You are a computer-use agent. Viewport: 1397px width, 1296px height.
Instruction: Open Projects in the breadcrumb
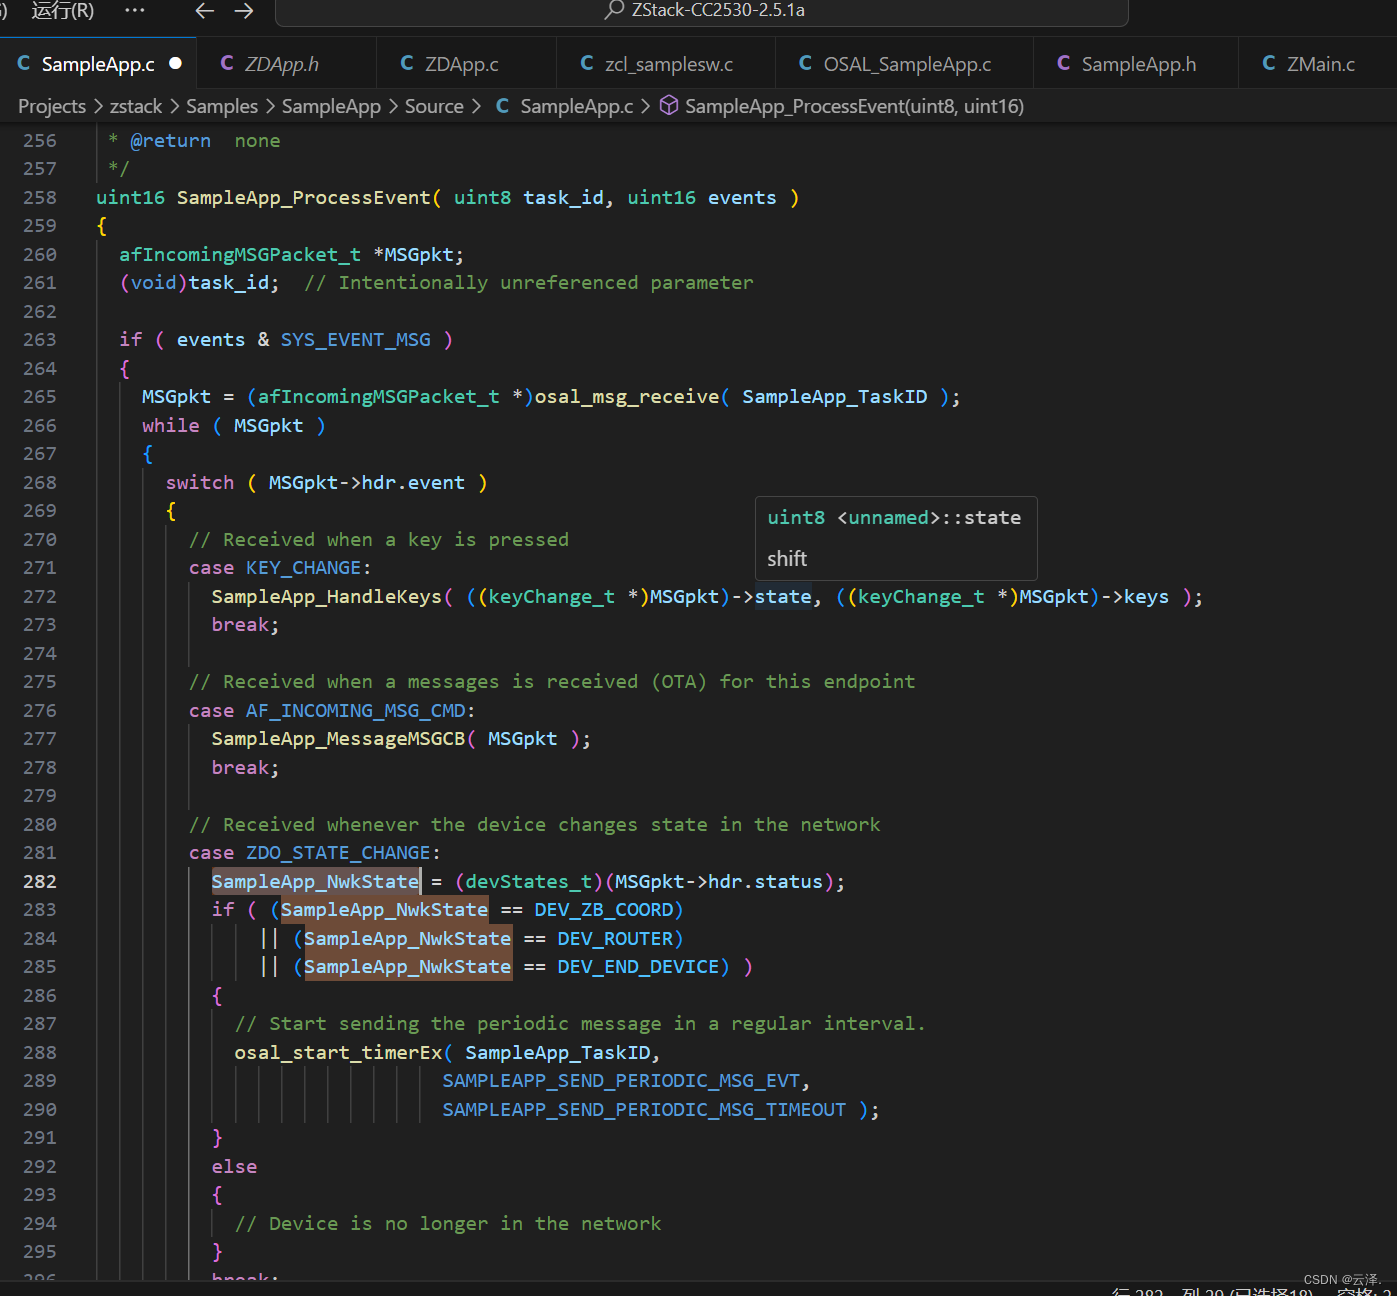pyautogui.click(x=52, y=106)
